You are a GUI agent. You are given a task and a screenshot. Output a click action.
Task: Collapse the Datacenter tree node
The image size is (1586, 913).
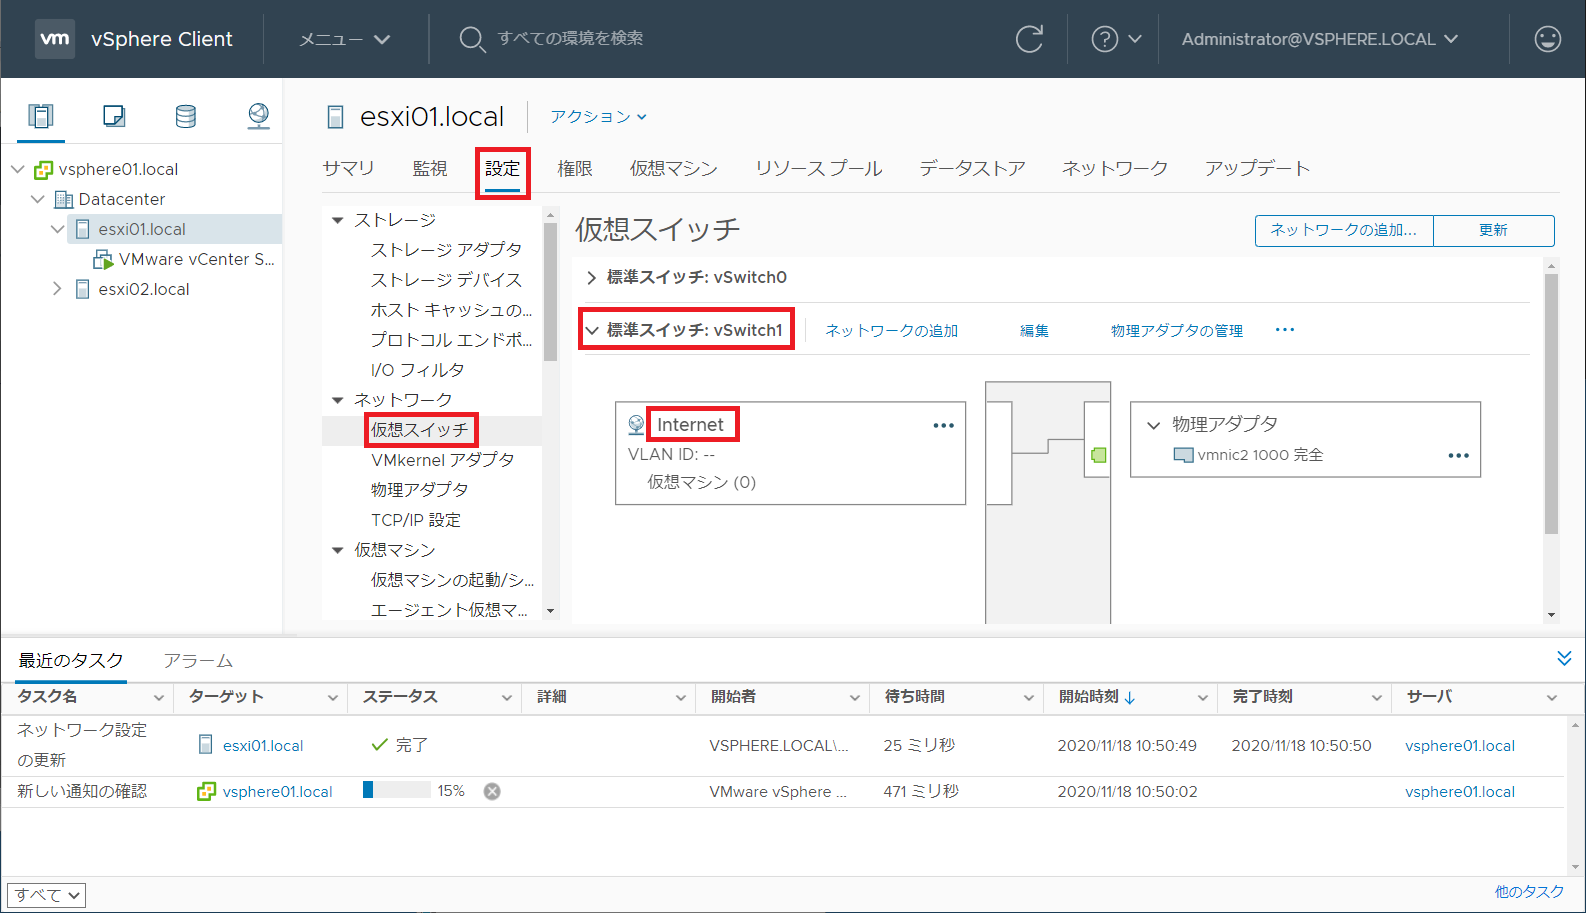pyautogui.click(x=37, y=199)
